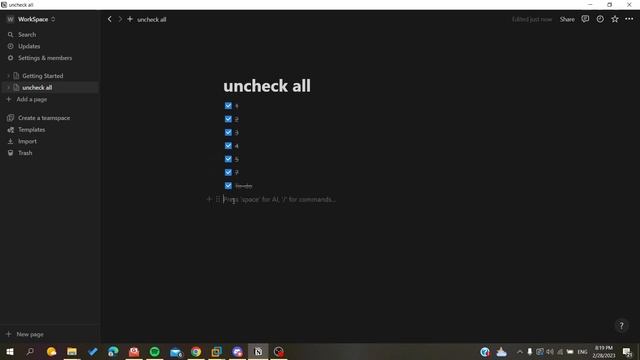Click the plus new tab icon in top bar
This screenshot has height=360, width=640.
tap(130, 19)
